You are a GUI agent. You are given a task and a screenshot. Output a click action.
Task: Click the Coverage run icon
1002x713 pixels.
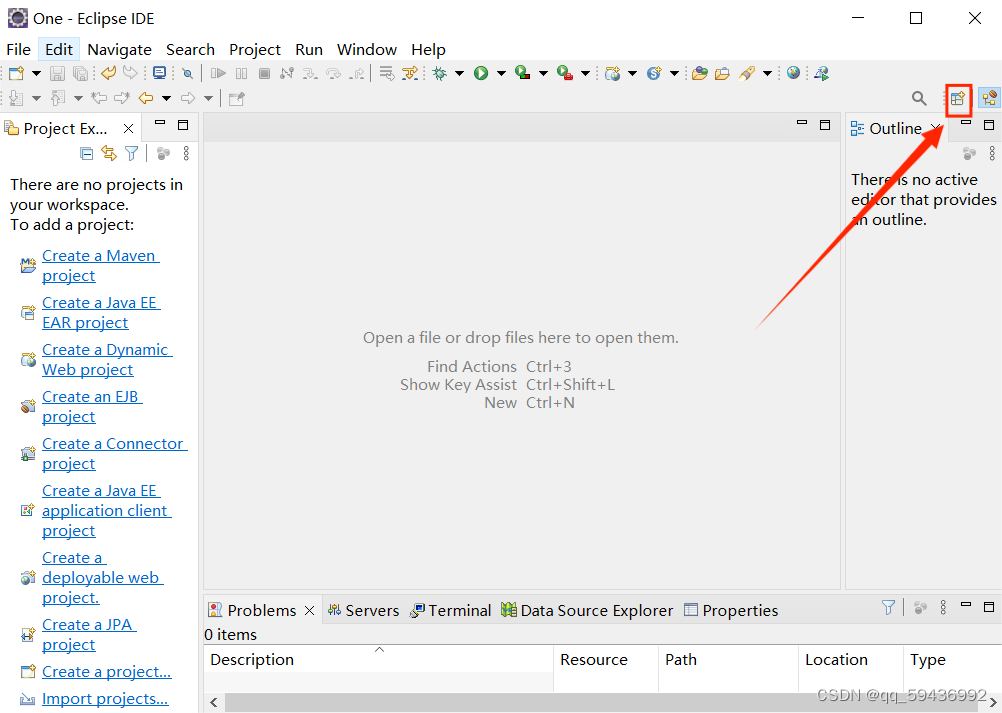coord(523,73)
